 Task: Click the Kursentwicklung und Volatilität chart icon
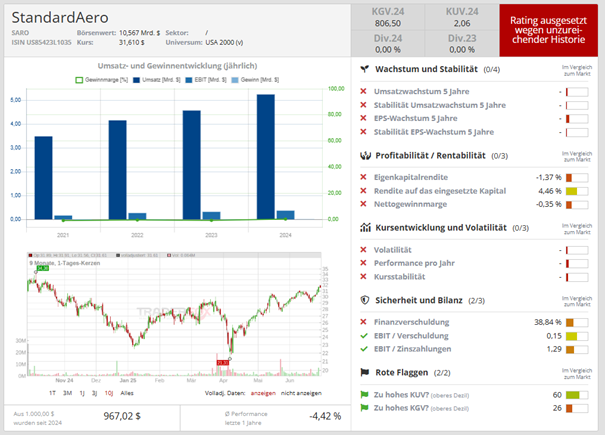pos(365,227)
